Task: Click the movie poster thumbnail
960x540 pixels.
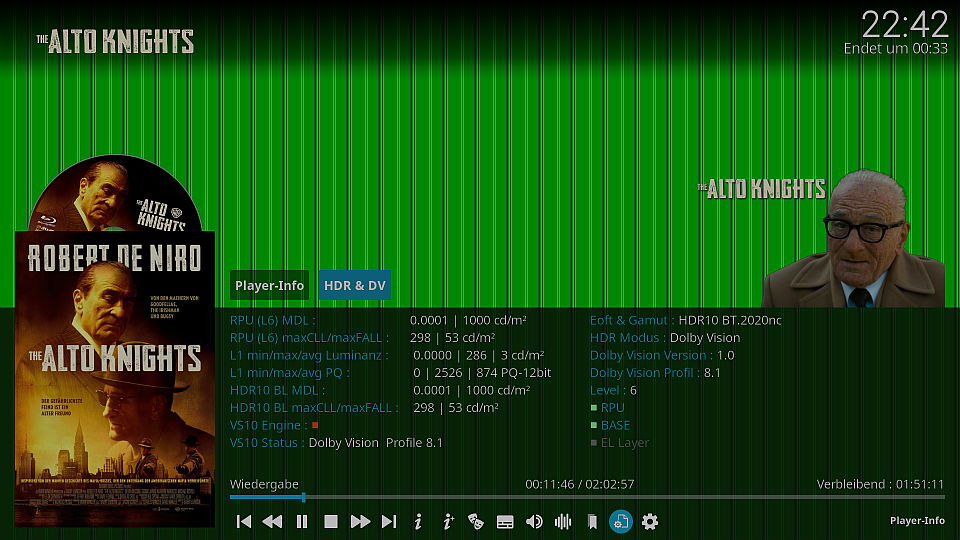Action: (114, 378)
